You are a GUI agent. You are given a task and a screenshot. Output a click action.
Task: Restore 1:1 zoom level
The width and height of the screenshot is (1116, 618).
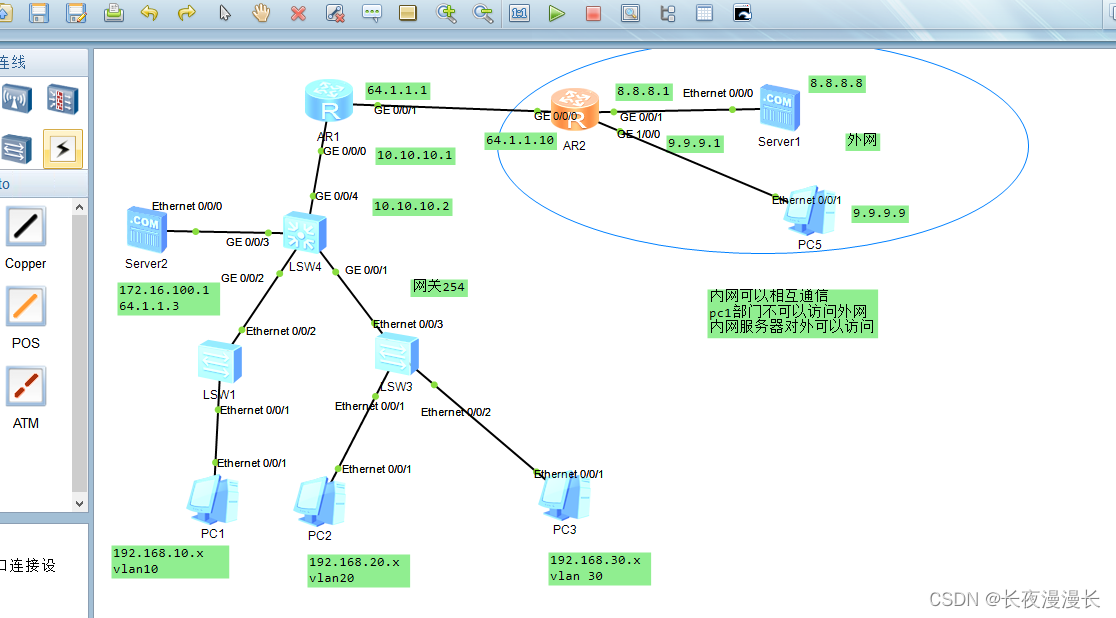(519, 13)
